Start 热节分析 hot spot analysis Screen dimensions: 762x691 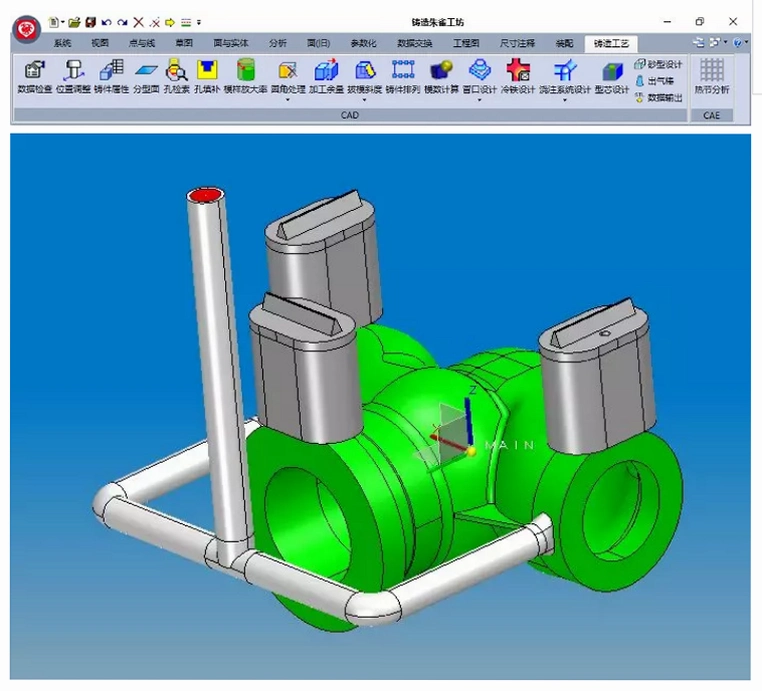point(711,76)
